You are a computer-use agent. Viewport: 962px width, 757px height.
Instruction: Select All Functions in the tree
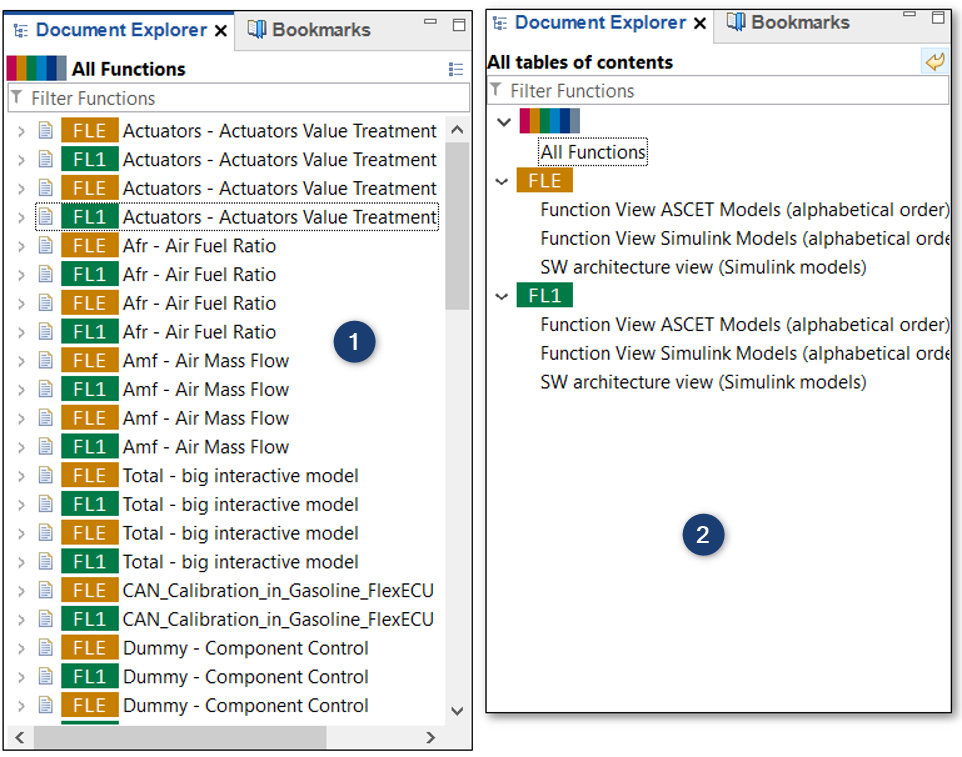[x=593, y=152]
